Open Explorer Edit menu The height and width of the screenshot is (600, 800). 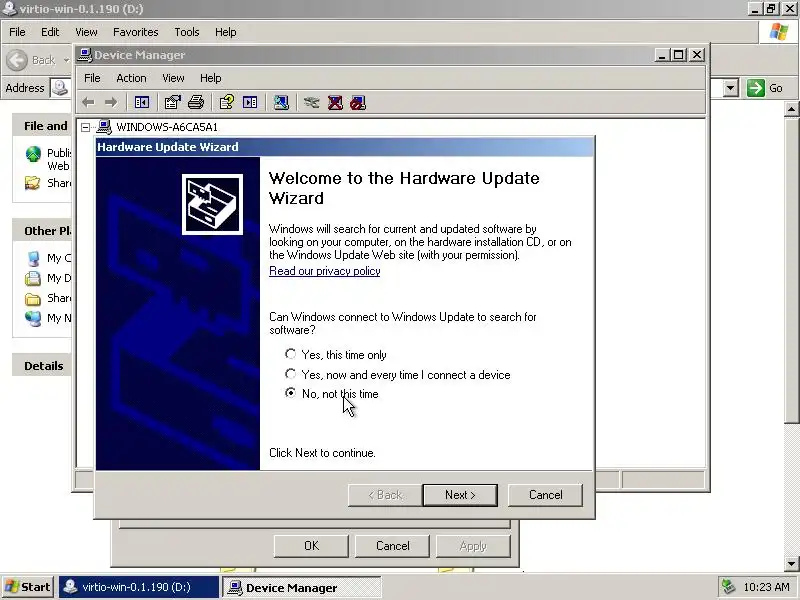(50, 32)
